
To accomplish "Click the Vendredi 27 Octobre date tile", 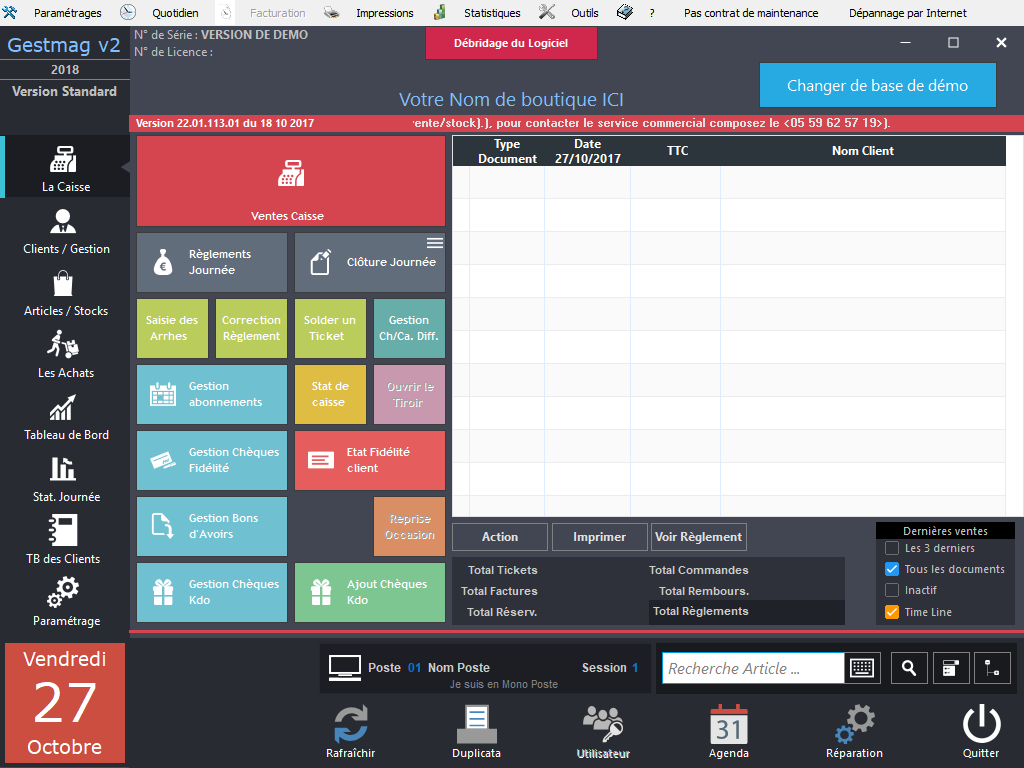I will [x=65, y=703].
